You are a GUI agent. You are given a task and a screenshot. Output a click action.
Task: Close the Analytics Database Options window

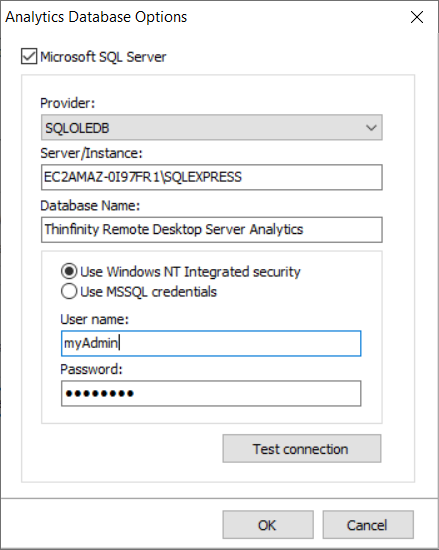(x=417, y=17)
